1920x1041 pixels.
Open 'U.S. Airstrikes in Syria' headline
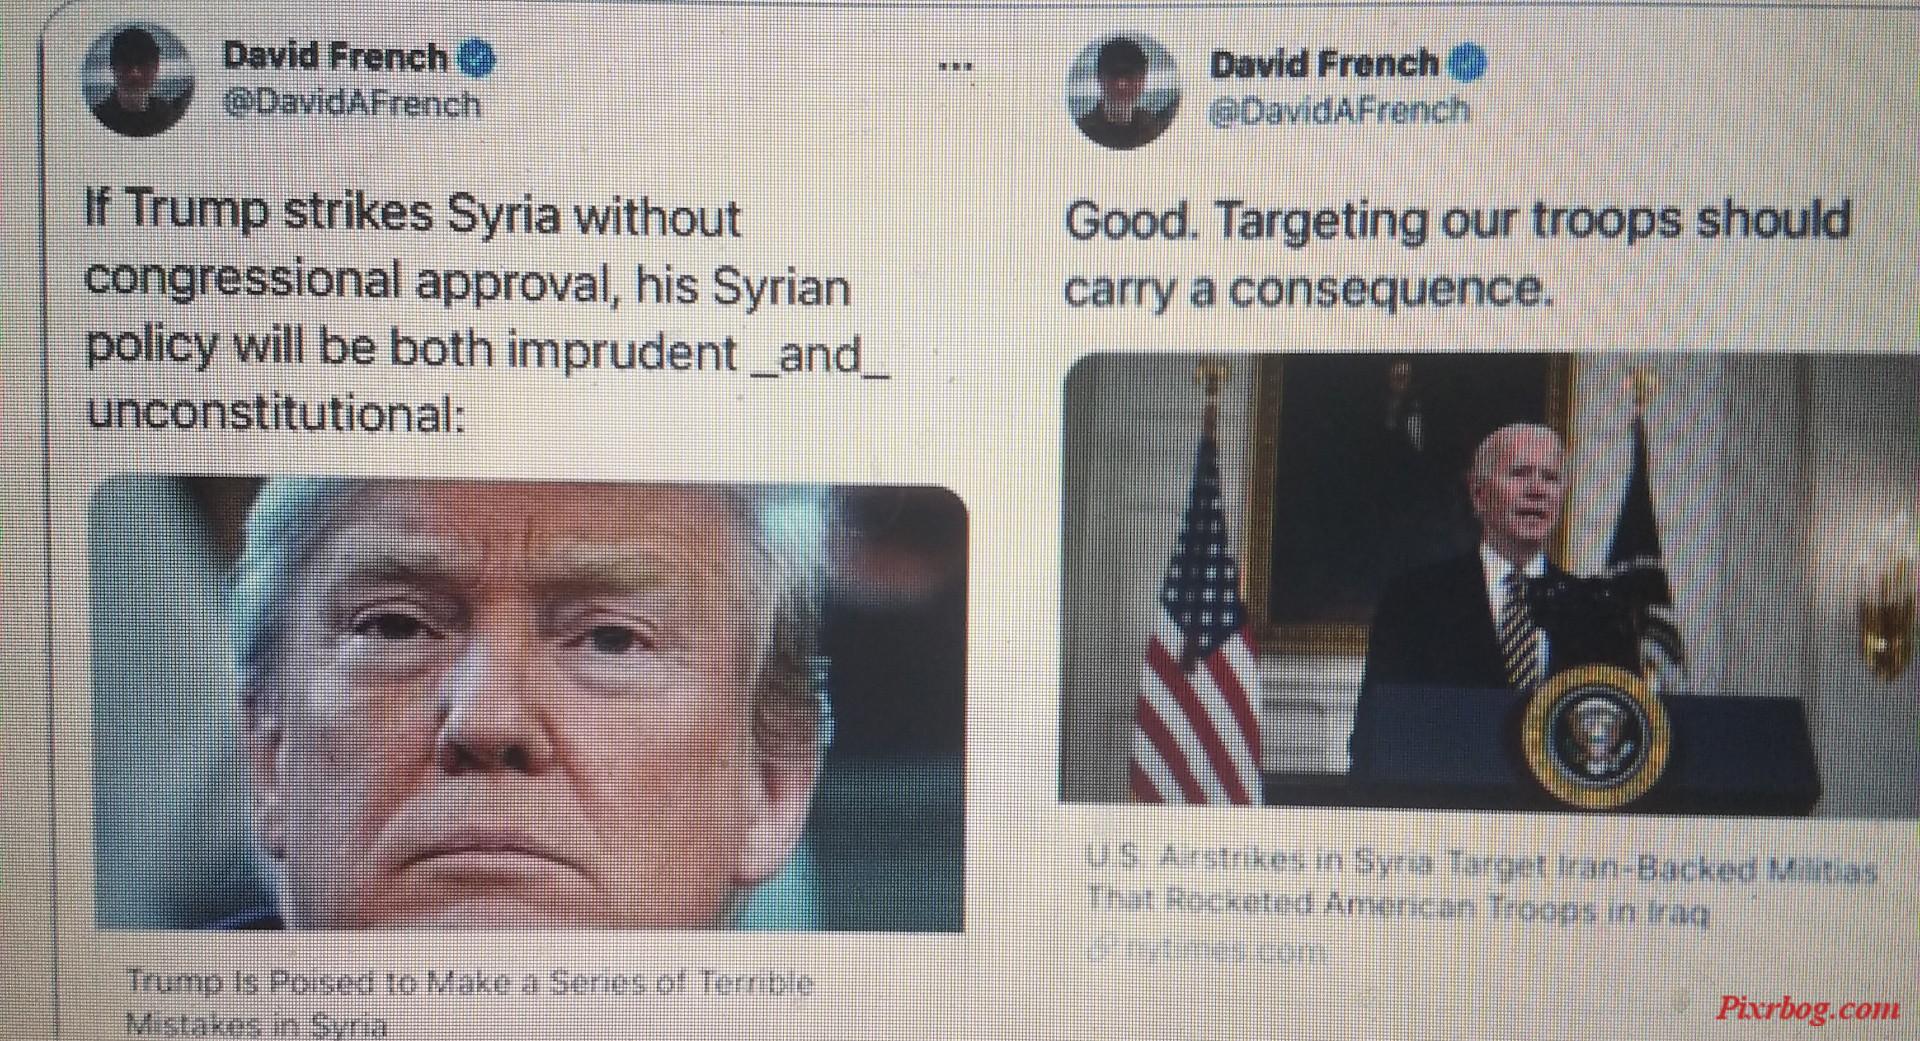1480,885
